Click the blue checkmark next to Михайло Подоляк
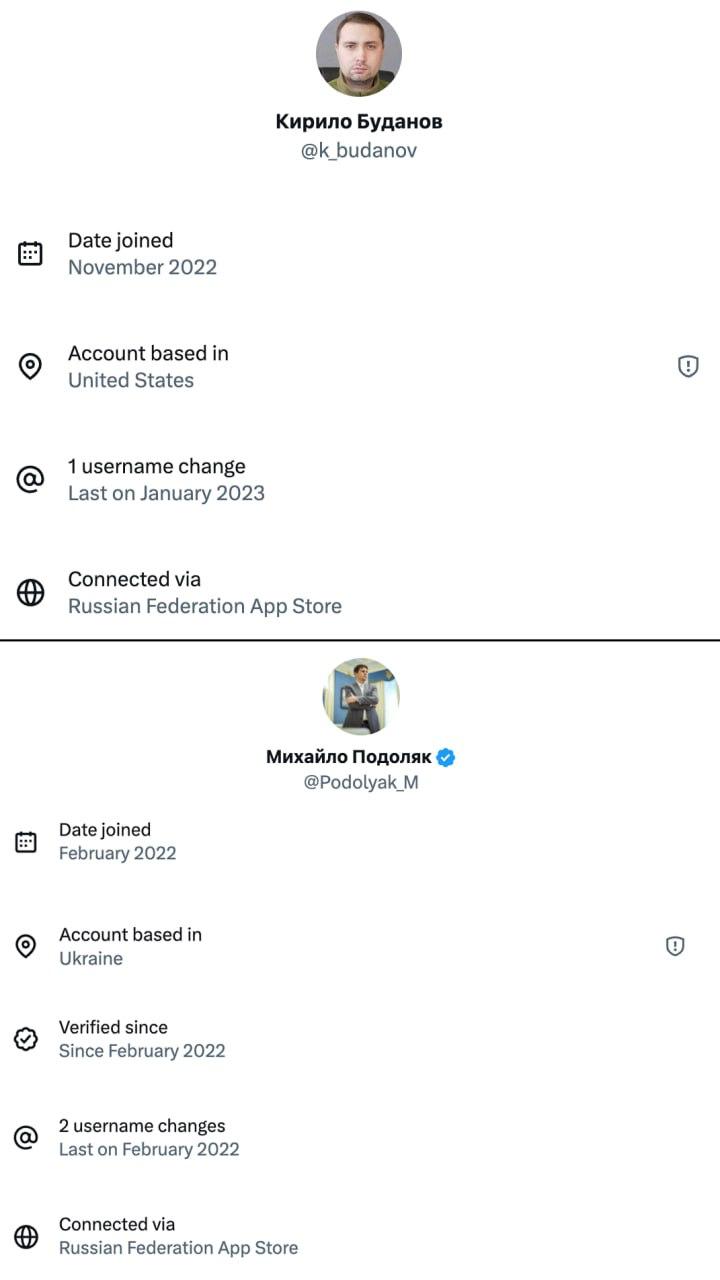This screenshot has height=1280, width=720. [447, 757]
